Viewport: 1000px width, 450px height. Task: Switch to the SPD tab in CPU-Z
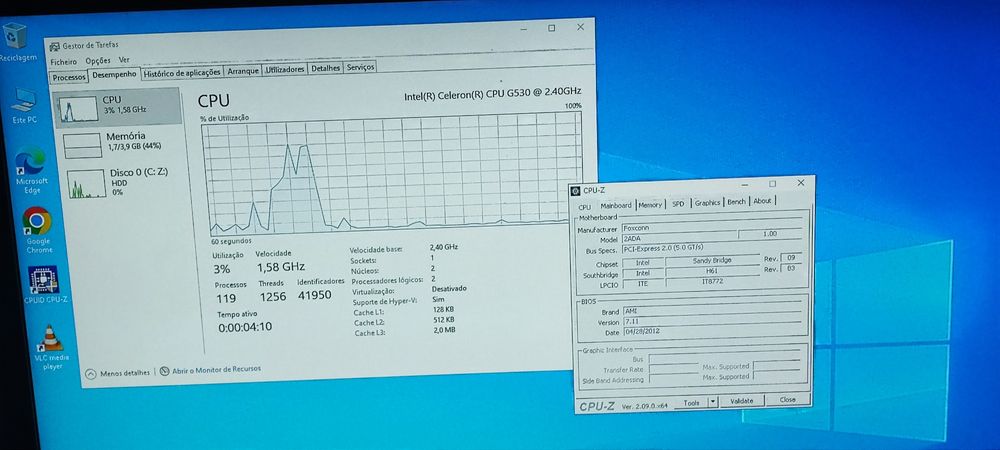678,204
